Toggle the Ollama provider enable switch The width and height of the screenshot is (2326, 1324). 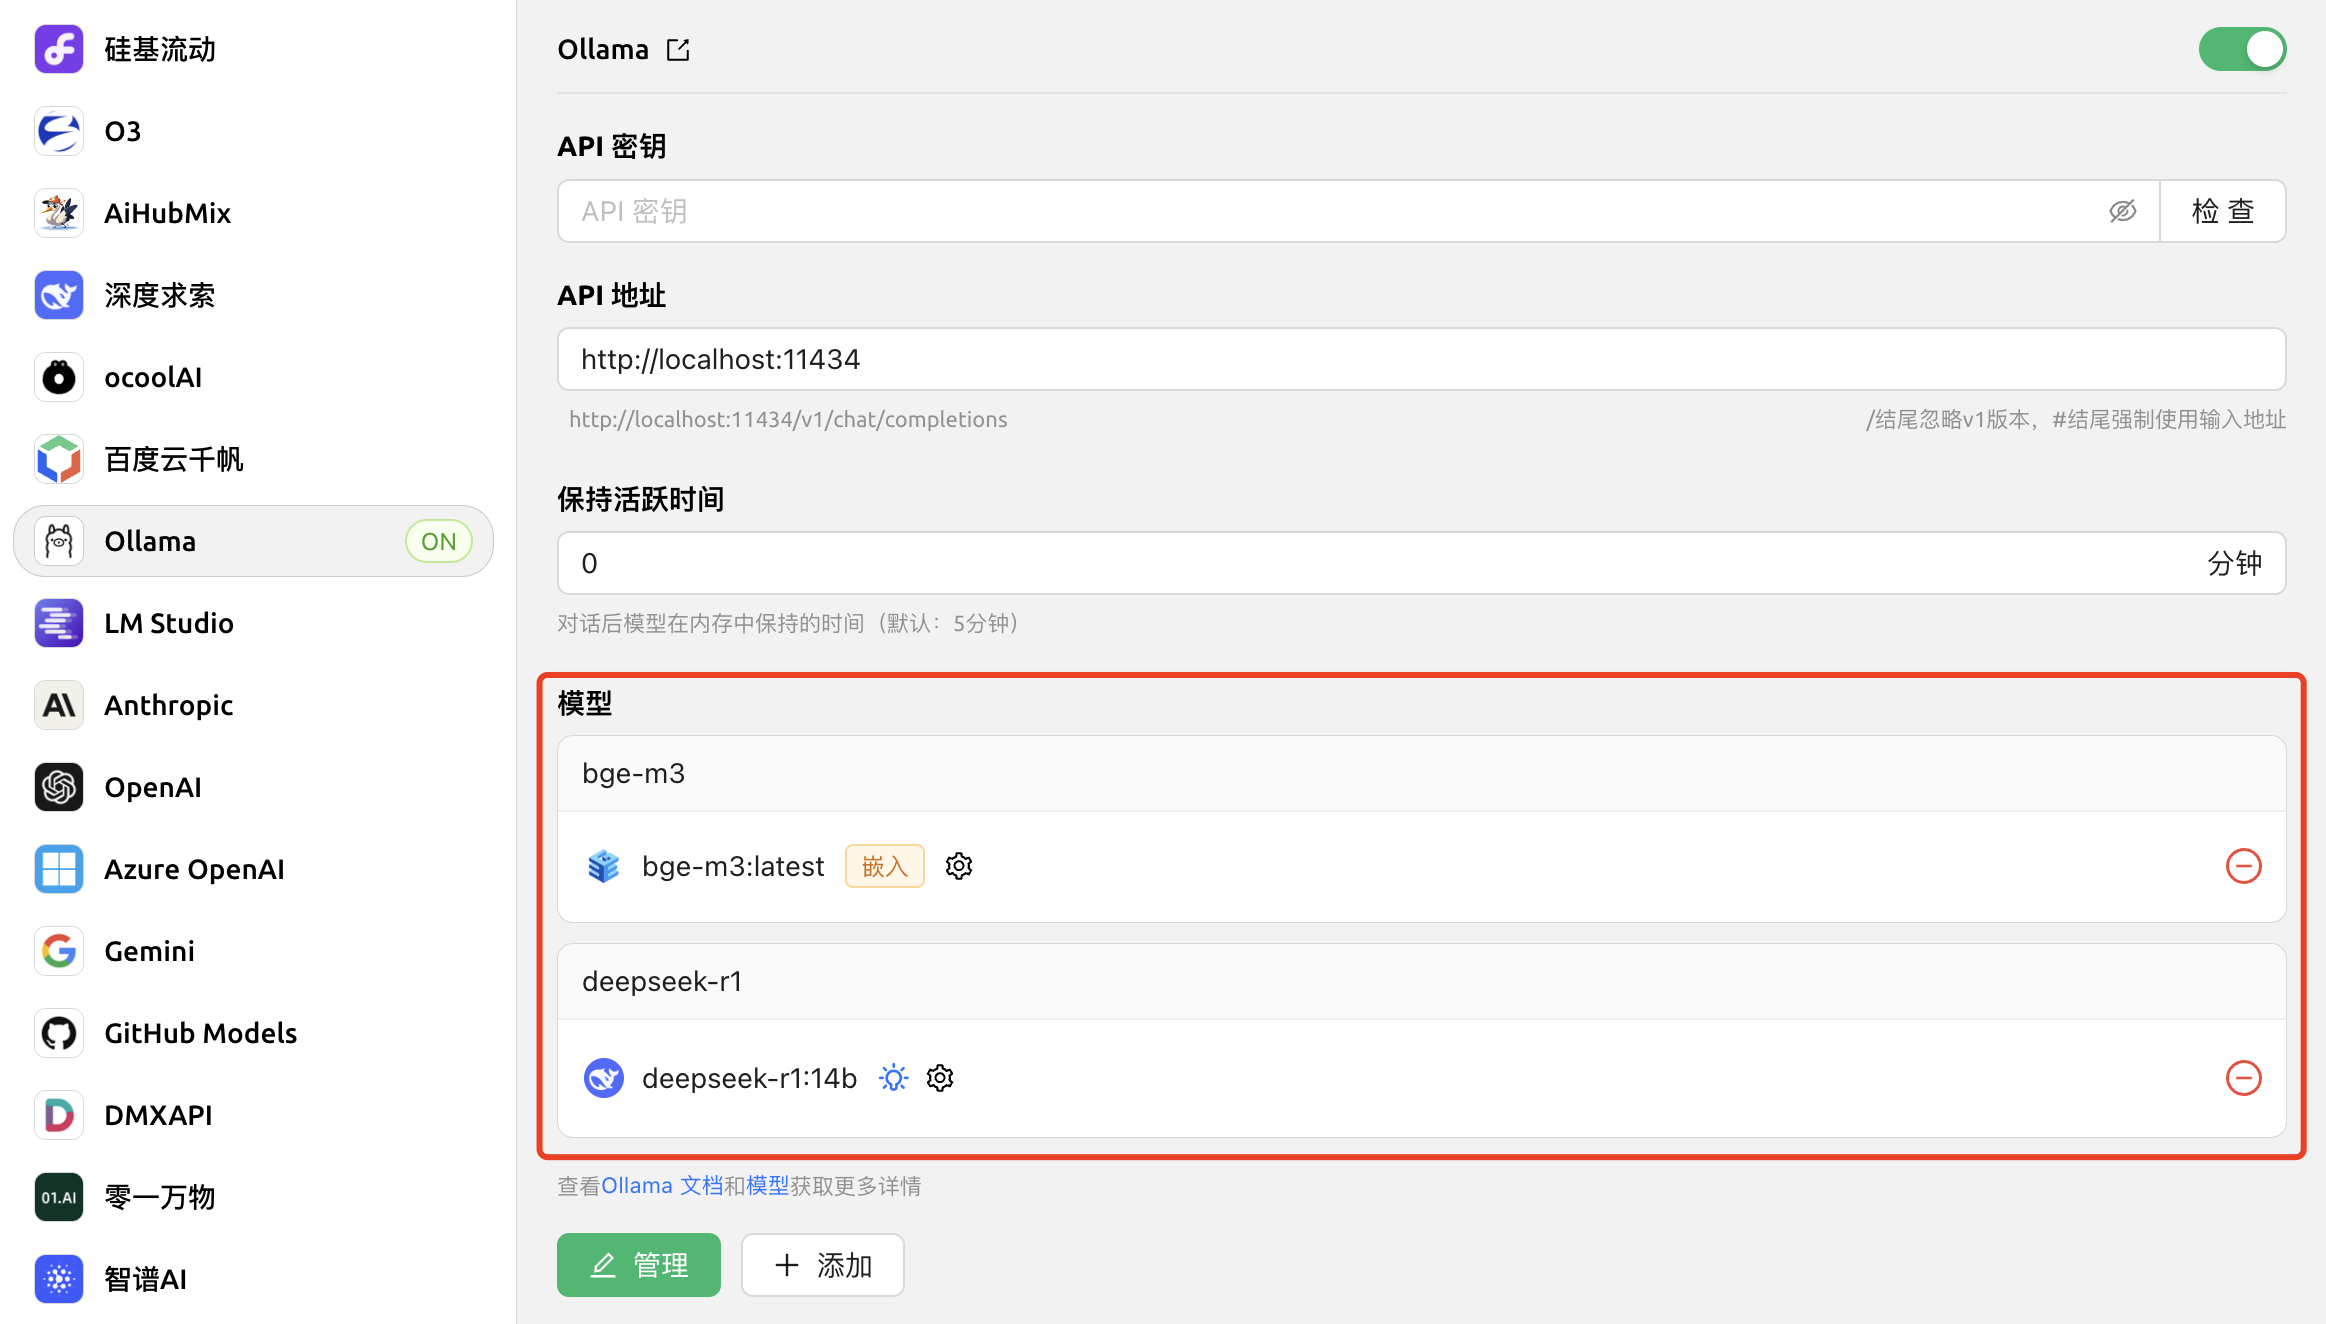pyautogui.click(x=2241, y=49)
